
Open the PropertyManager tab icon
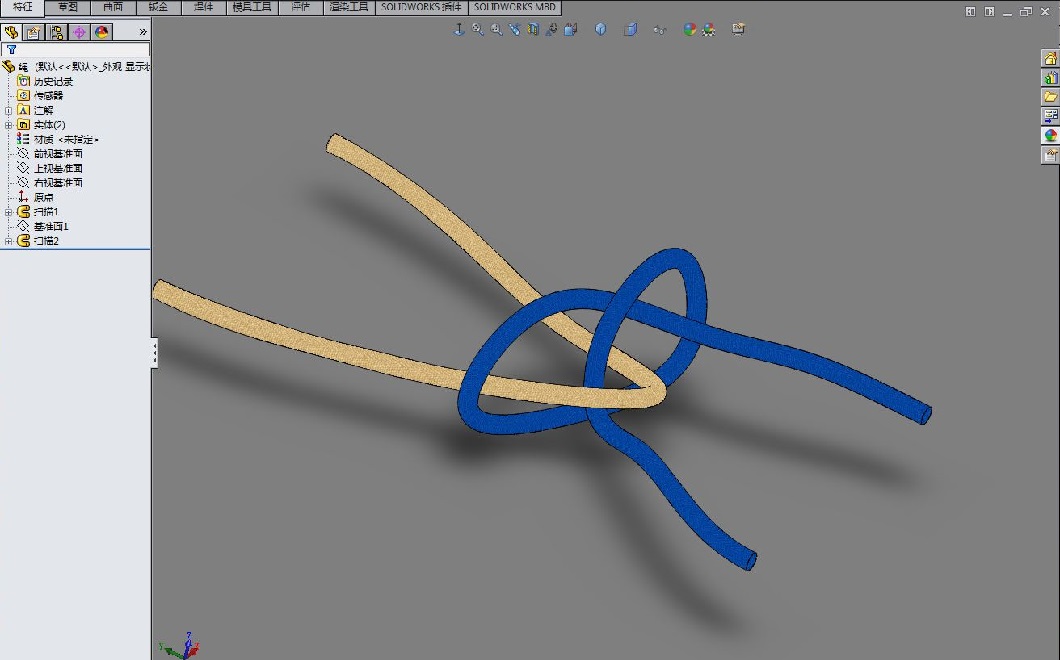33,32
